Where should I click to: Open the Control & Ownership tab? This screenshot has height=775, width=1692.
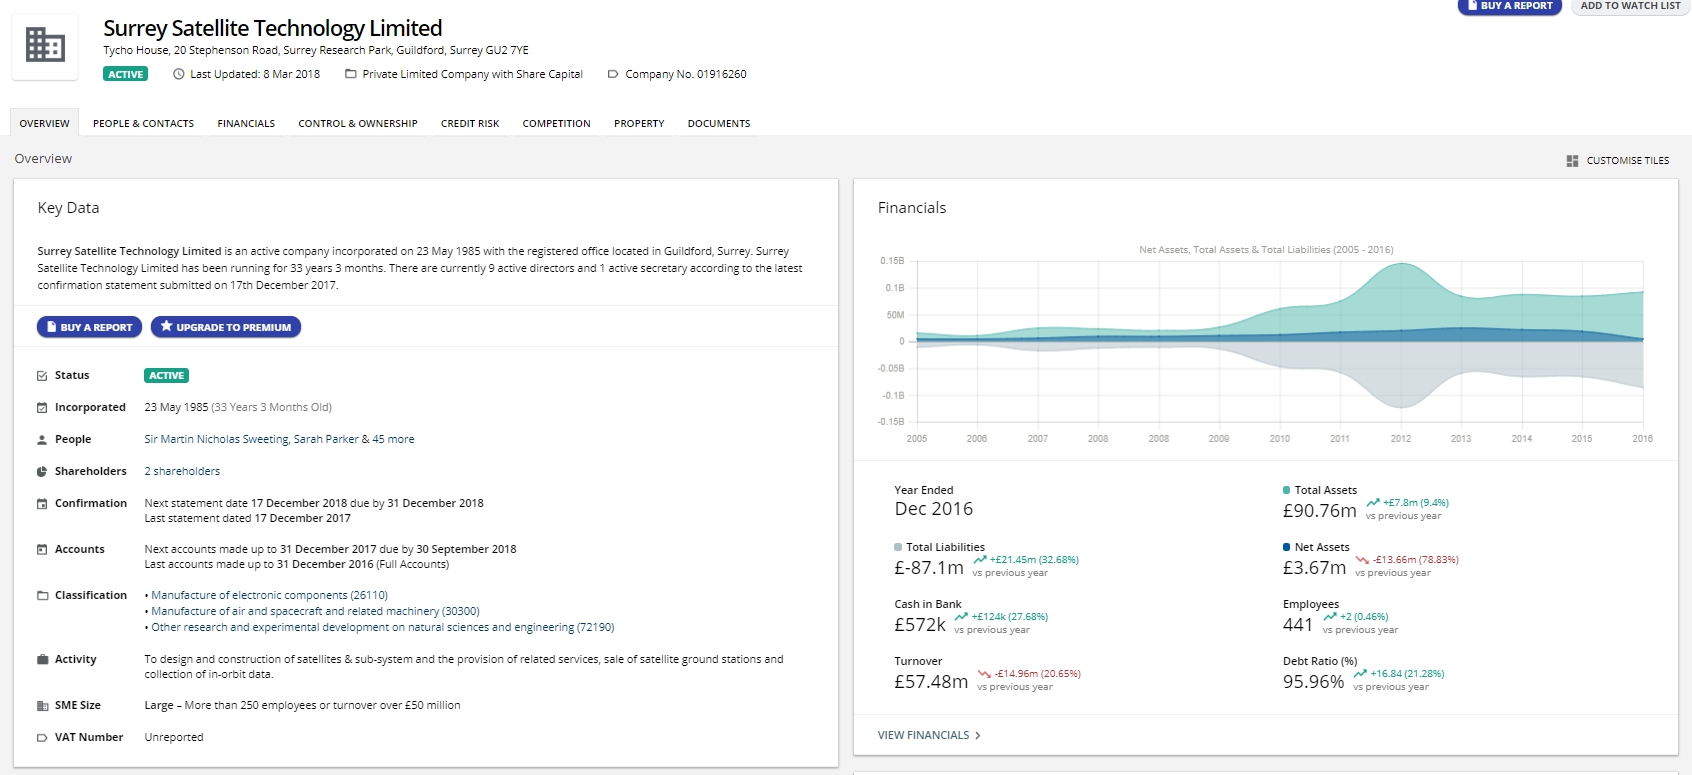(358, 124)
